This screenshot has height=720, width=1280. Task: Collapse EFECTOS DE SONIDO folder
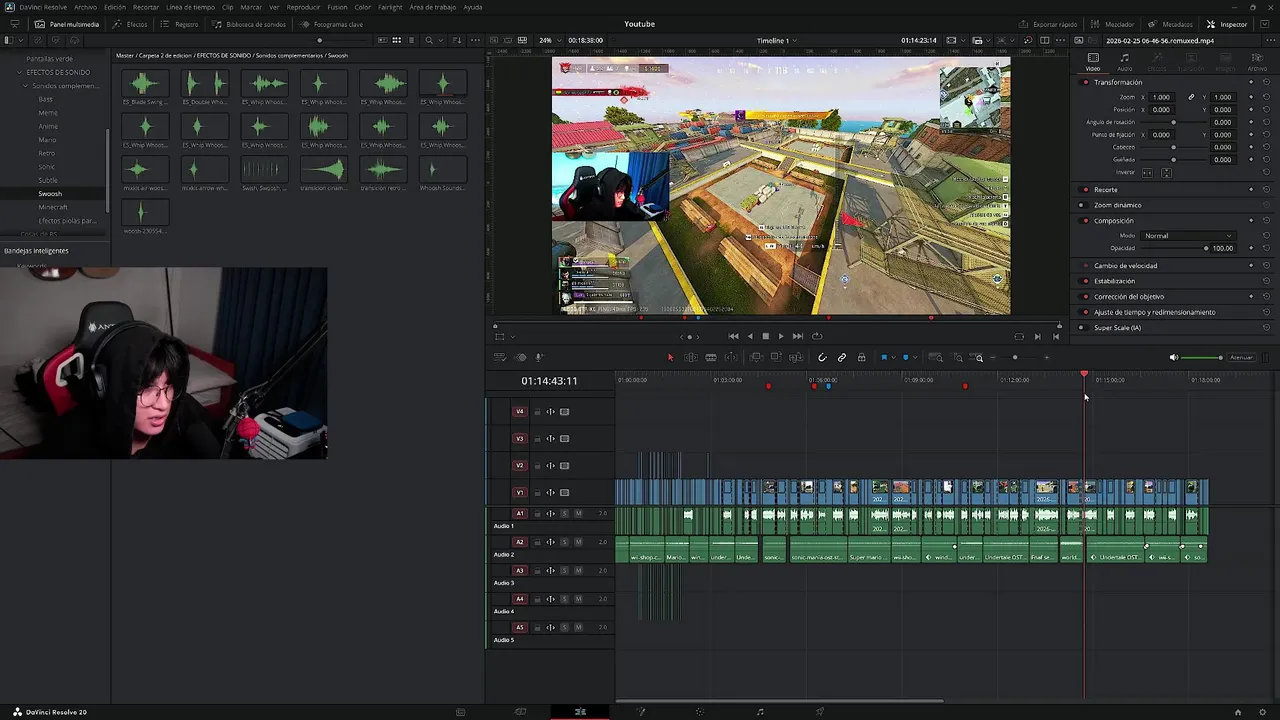point(20,72)
